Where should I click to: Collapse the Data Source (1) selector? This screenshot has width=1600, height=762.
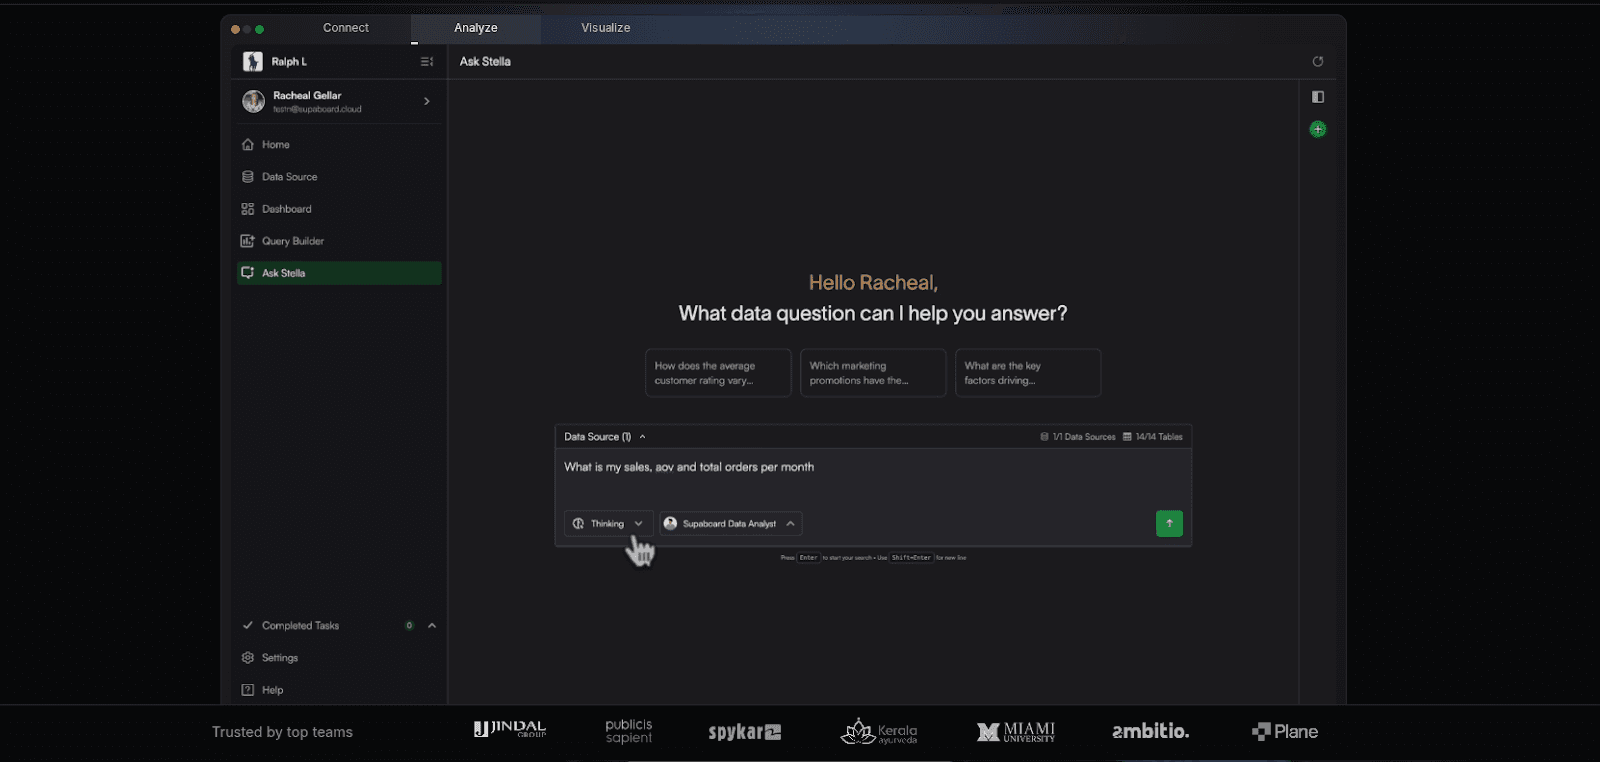pyautogui.click(x=605, y=437)
